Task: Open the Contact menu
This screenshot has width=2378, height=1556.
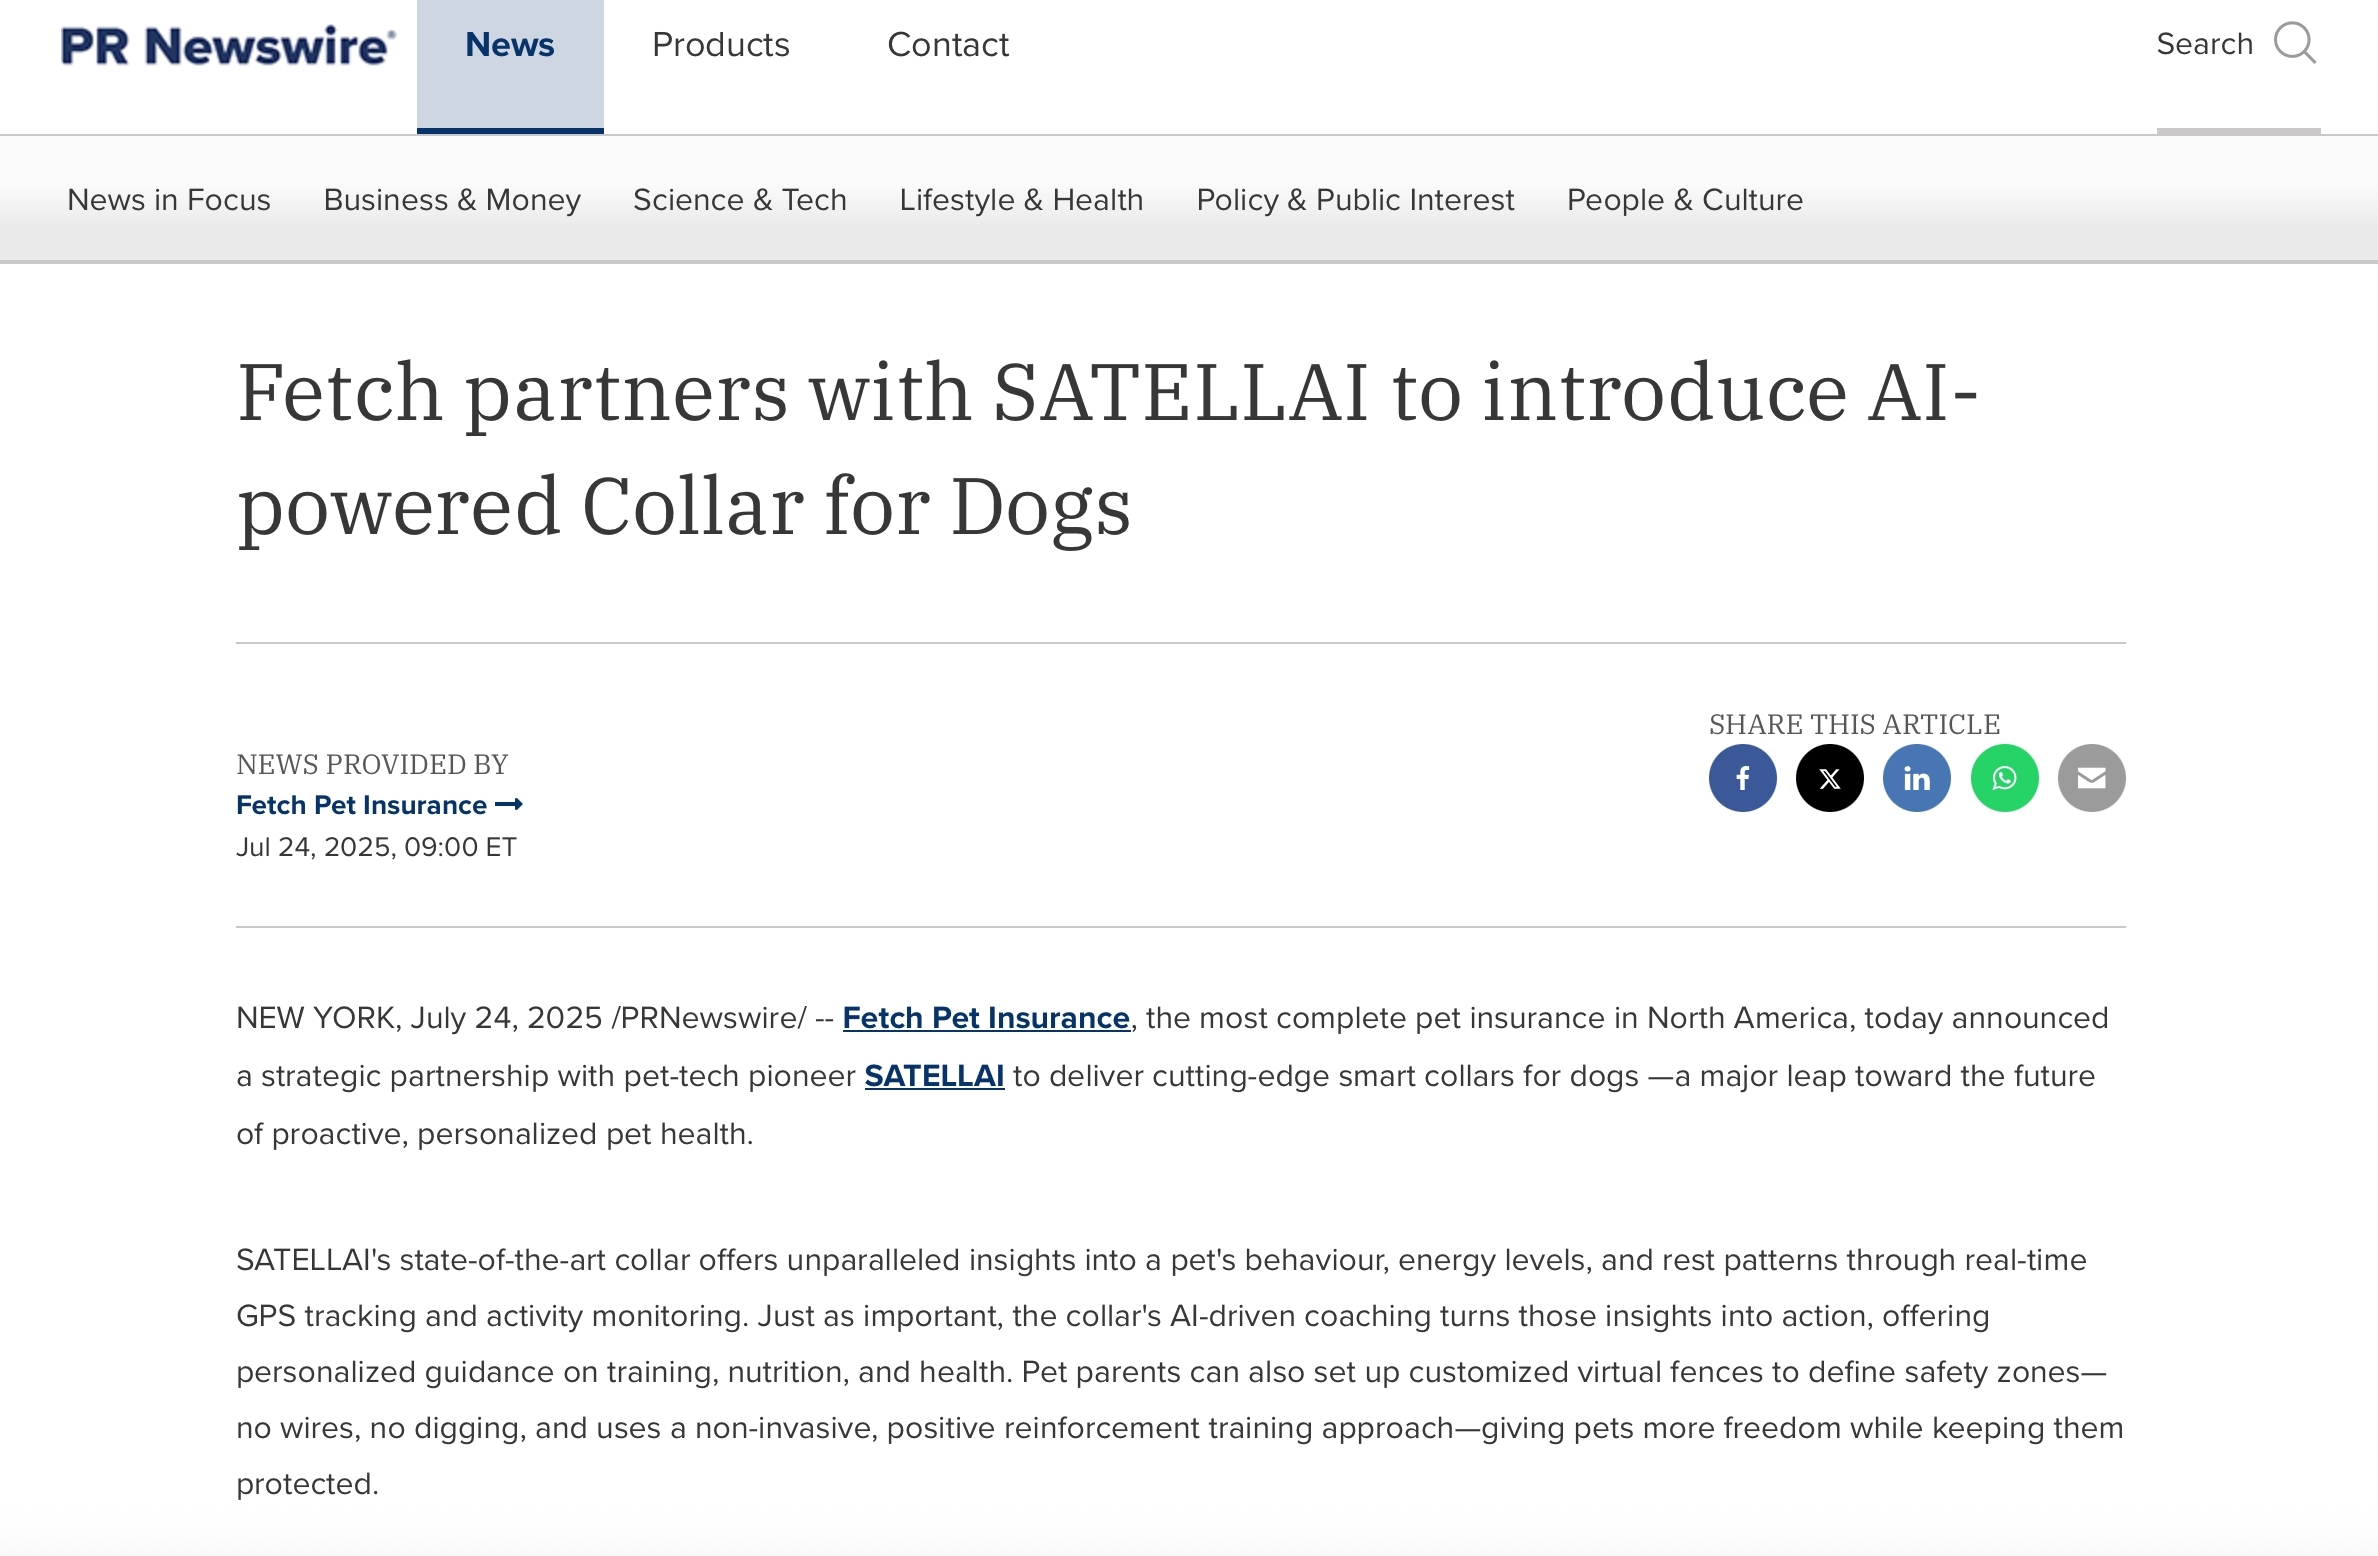Action: point(948,45)
